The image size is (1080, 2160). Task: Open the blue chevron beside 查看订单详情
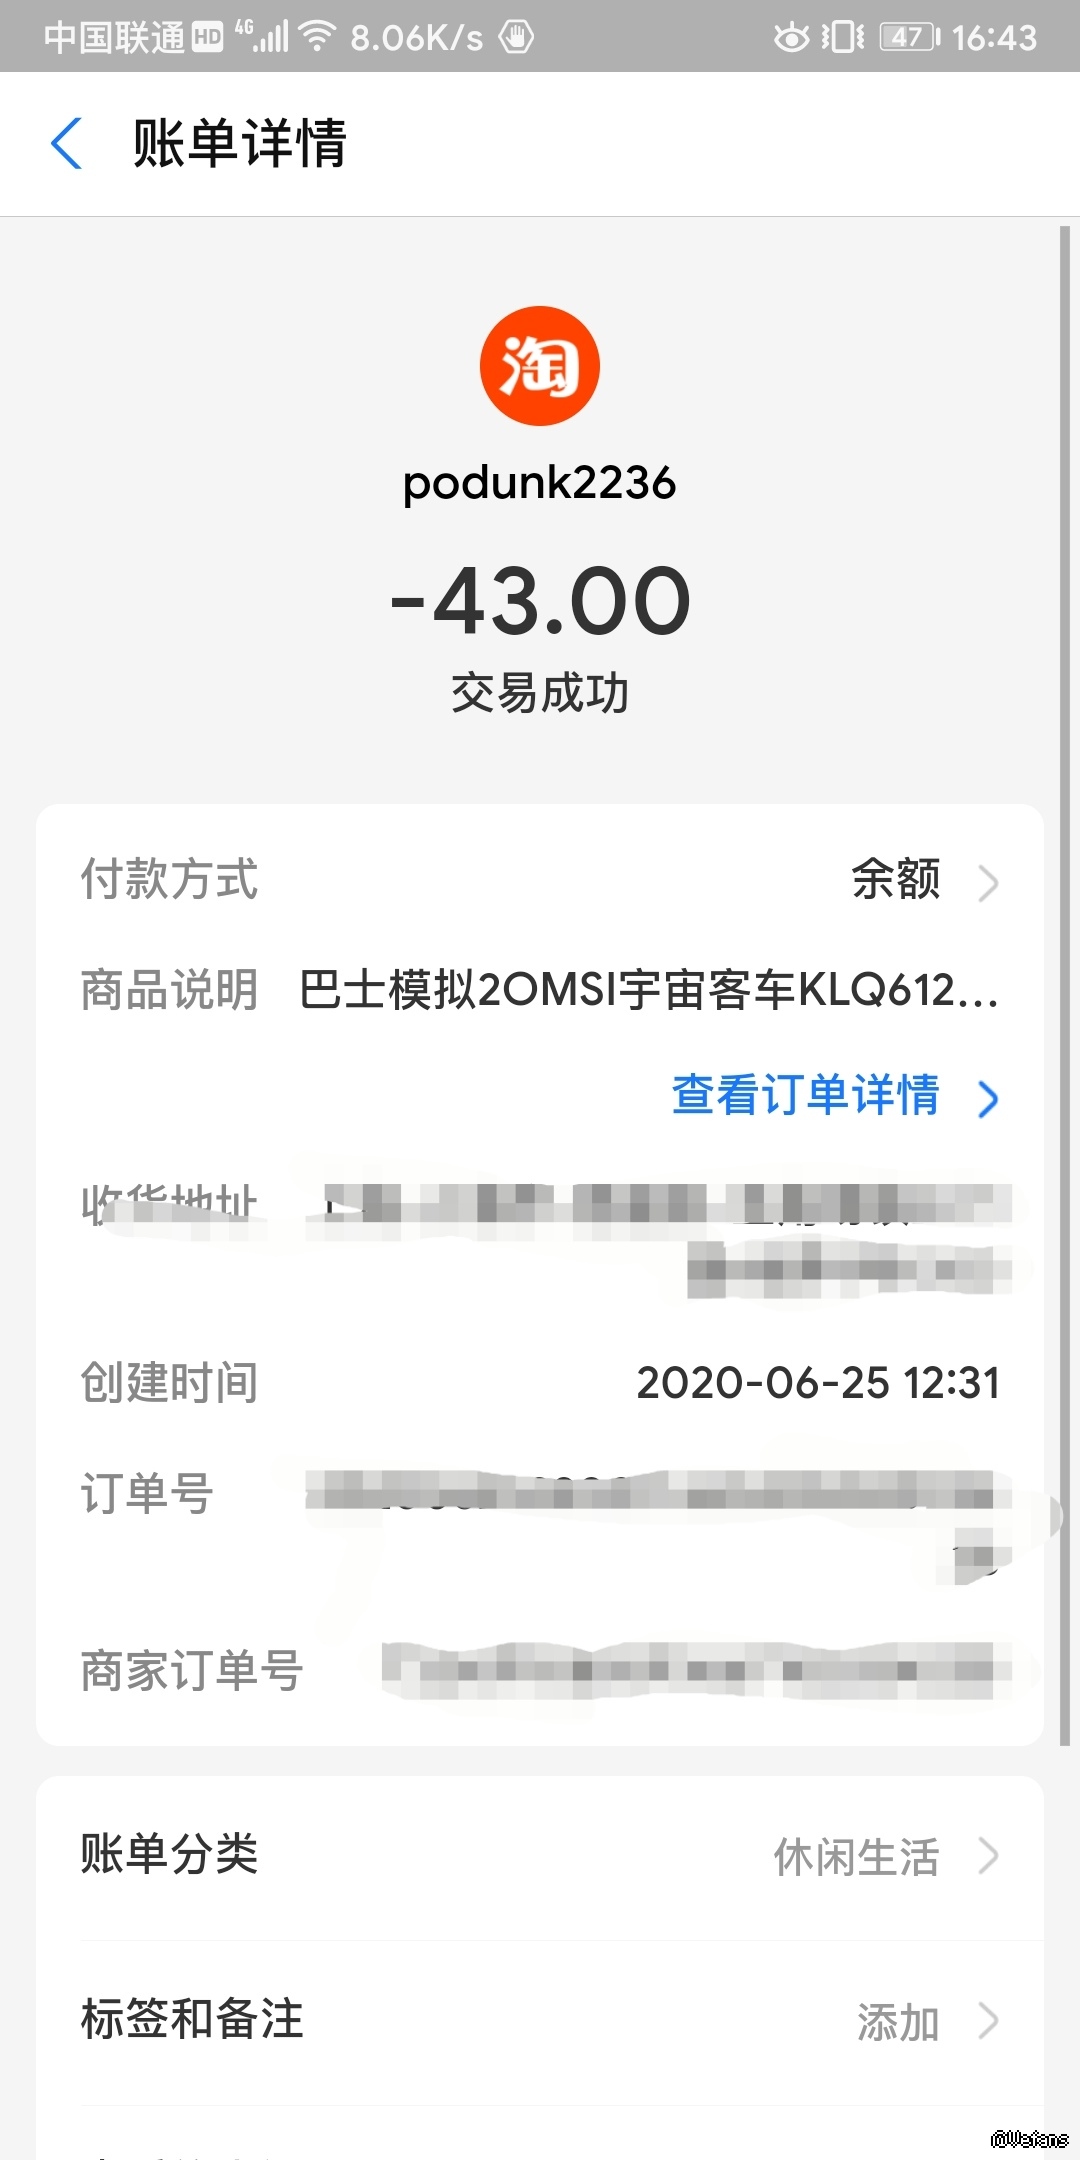click(988, 1098)
